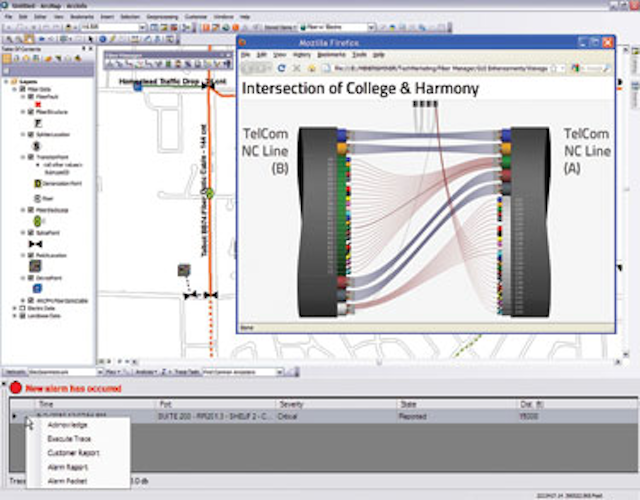640x500 pixels.
Task: Open the Stored Items Fiber/Electric dropdown
Action: [371, 28]
